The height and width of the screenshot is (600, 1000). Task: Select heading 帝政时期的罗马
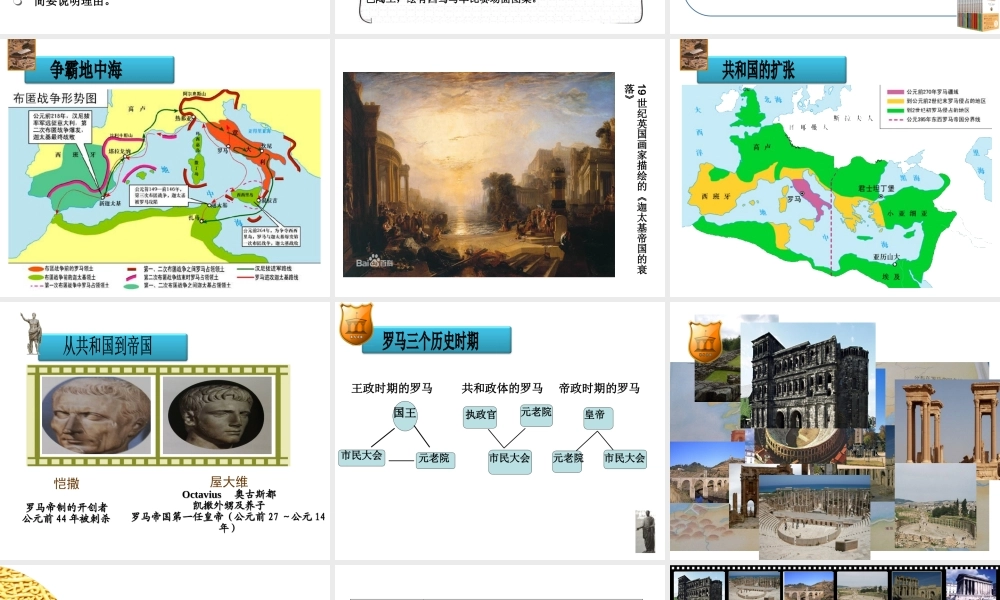[x=599, y=388]
